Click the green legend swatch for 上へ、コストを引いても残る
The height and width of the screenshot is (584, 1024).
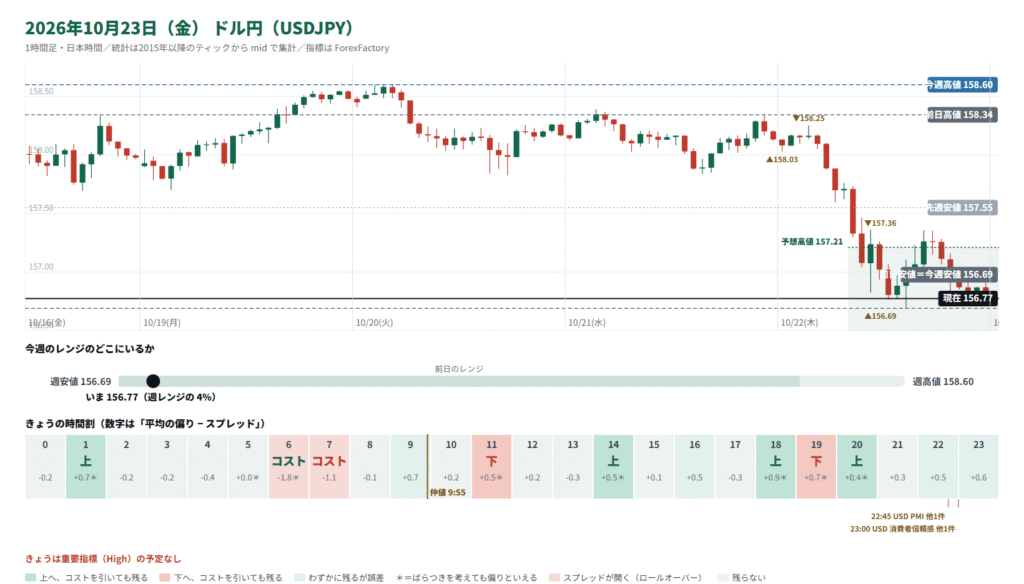point(30,577)
